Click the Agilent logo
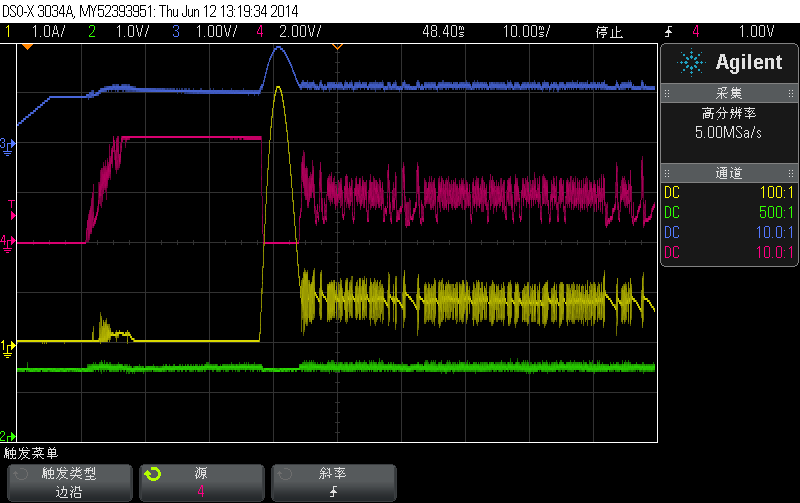The image size is (800, 503). click(730, 62)
